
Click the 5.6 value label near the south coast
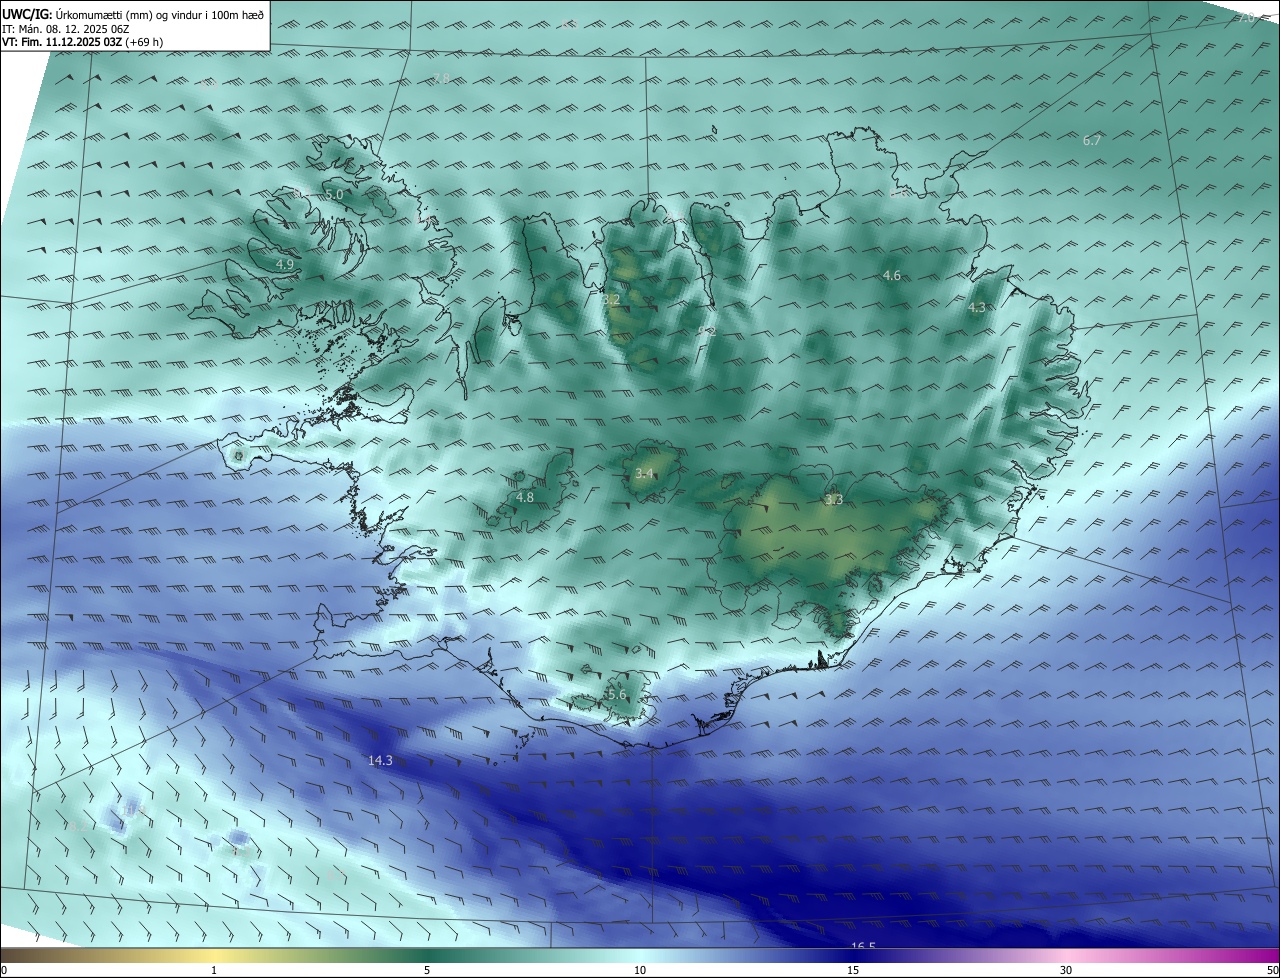coord(617,694)
